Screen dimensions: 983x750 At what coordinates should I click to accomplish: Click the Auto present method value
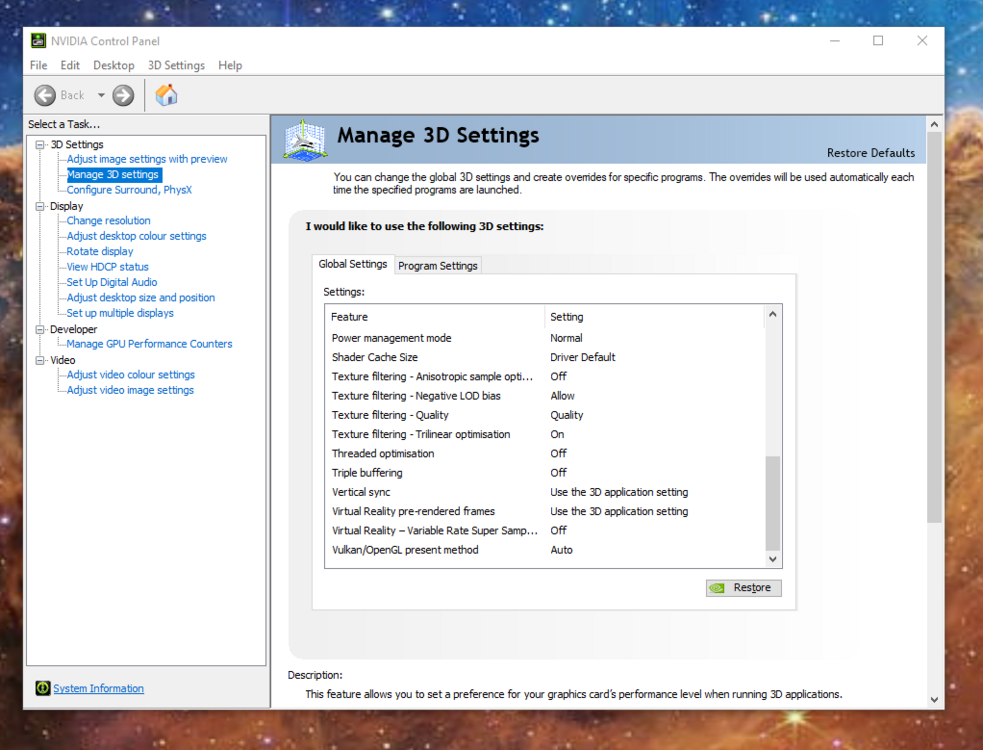561,550
